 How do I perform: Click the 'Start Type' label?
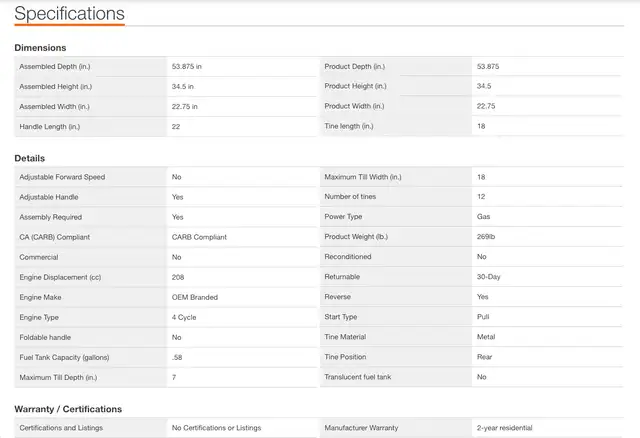pos(341,316)
